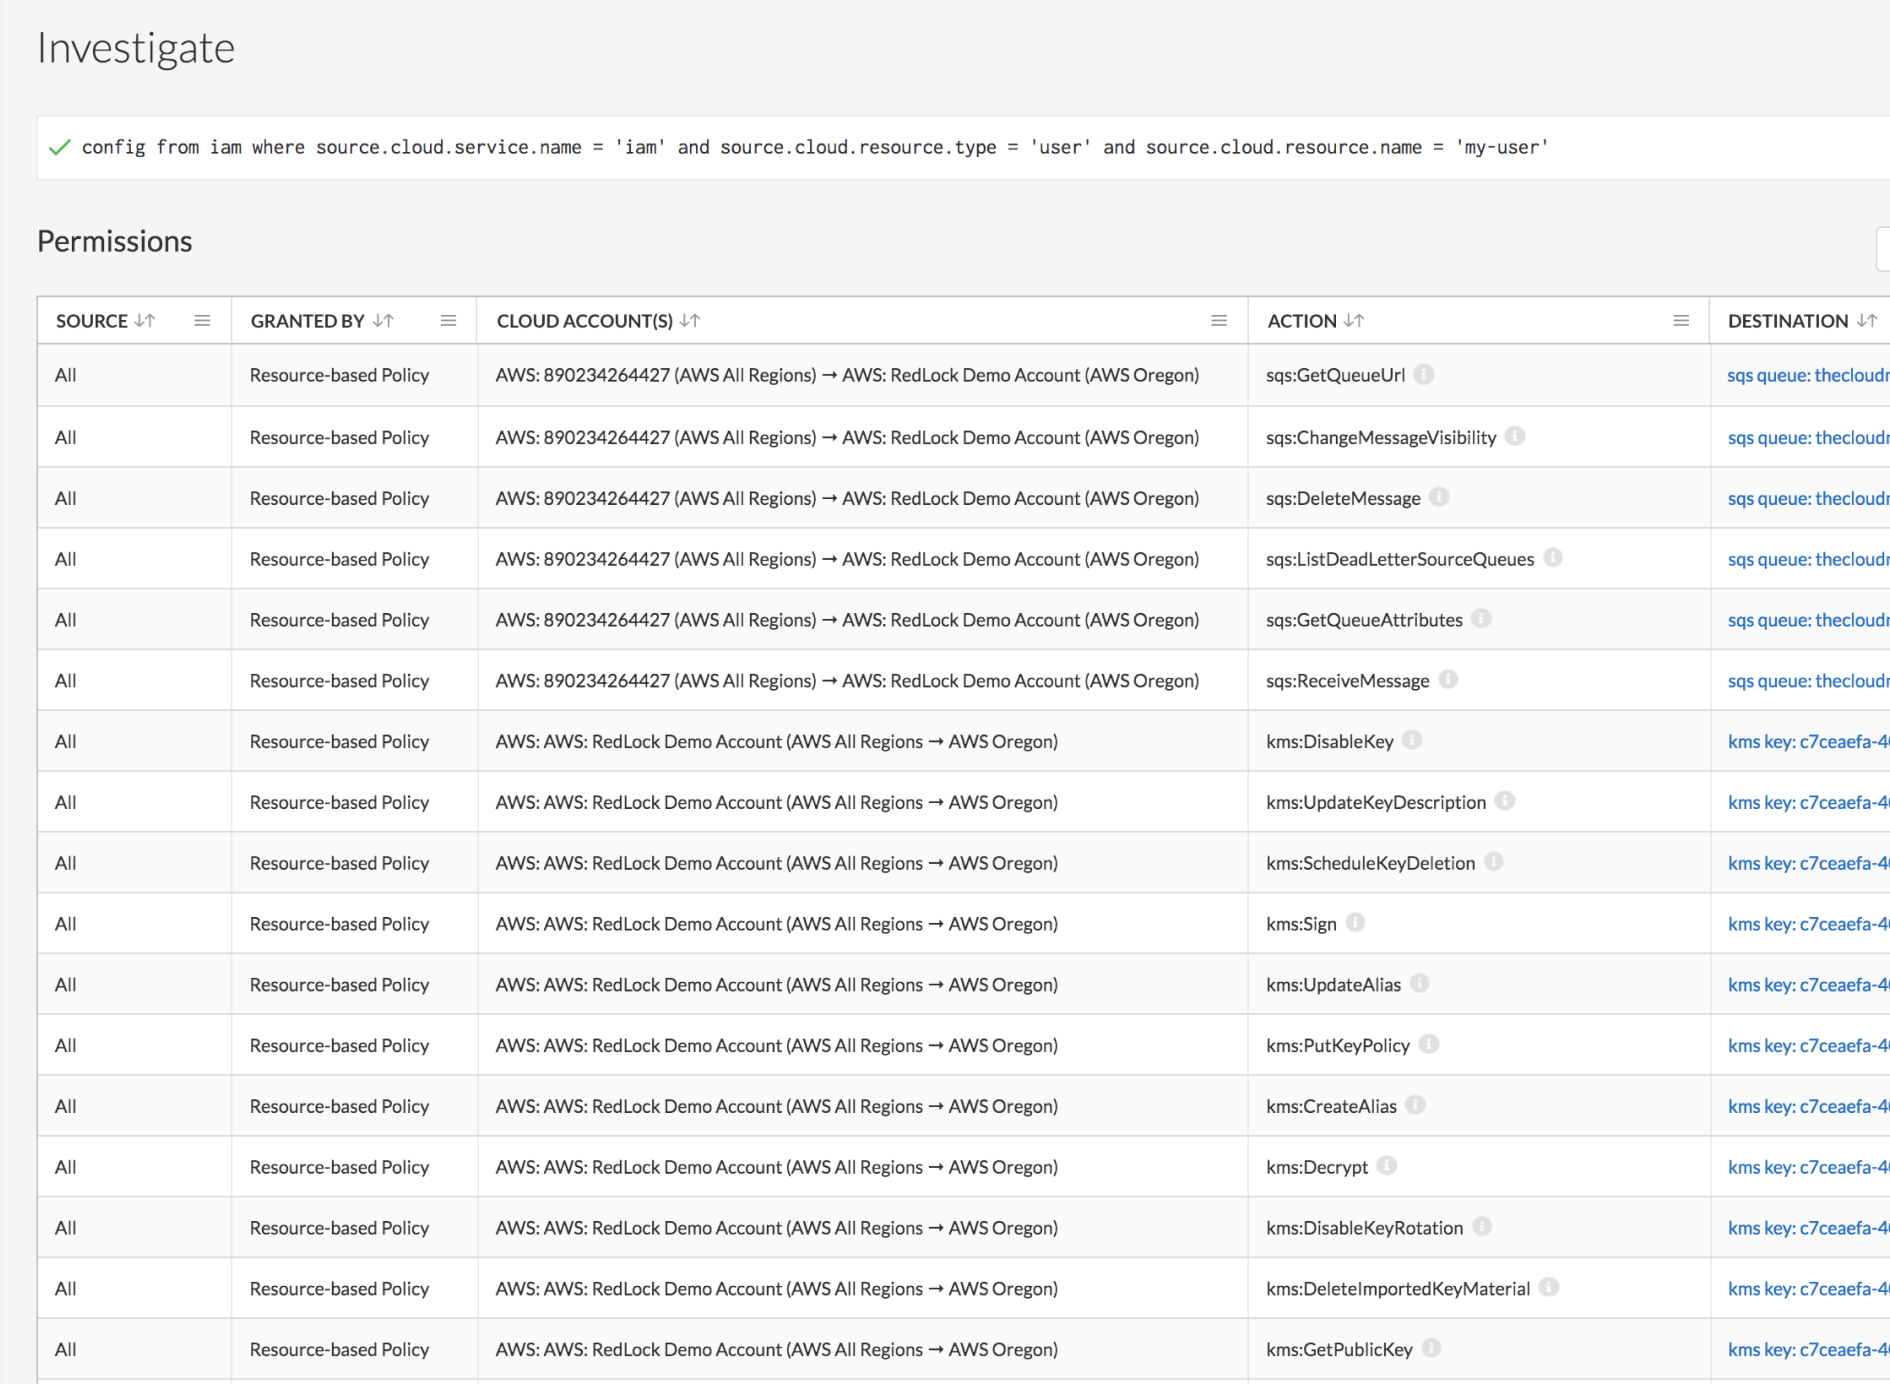Click info icon next to sqs:DeleteMessage
Image resolution: width=1890 pixels, height=1384 pixels.
pos(1438,497)
